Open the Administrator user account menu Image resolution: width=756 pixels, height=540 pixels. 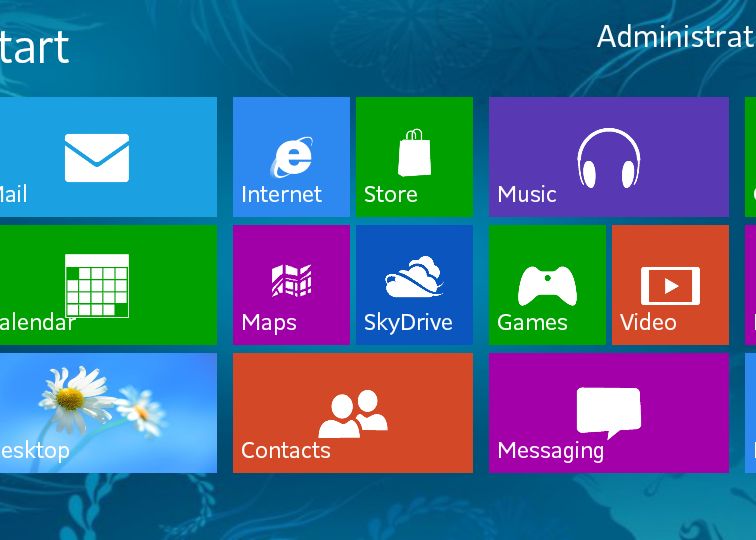(x=675, y=37)
